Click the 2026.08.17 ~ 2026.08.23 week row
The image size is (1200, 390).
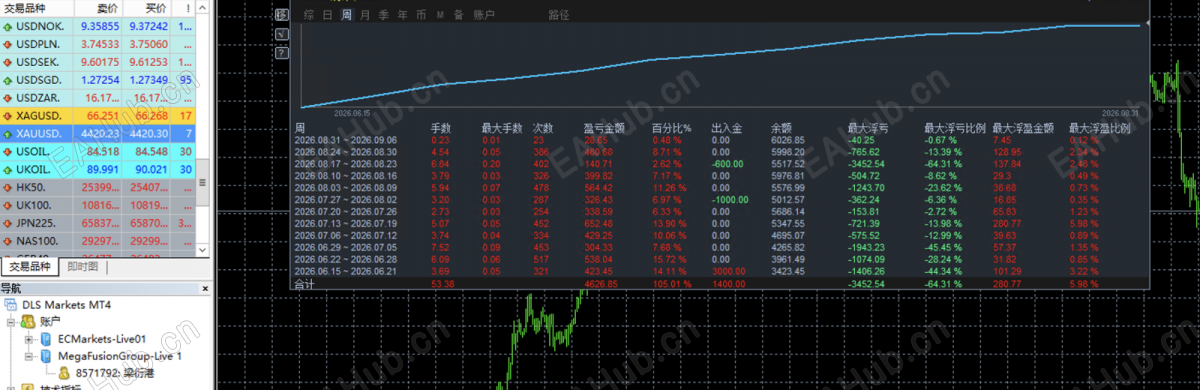tap(720, 163)
